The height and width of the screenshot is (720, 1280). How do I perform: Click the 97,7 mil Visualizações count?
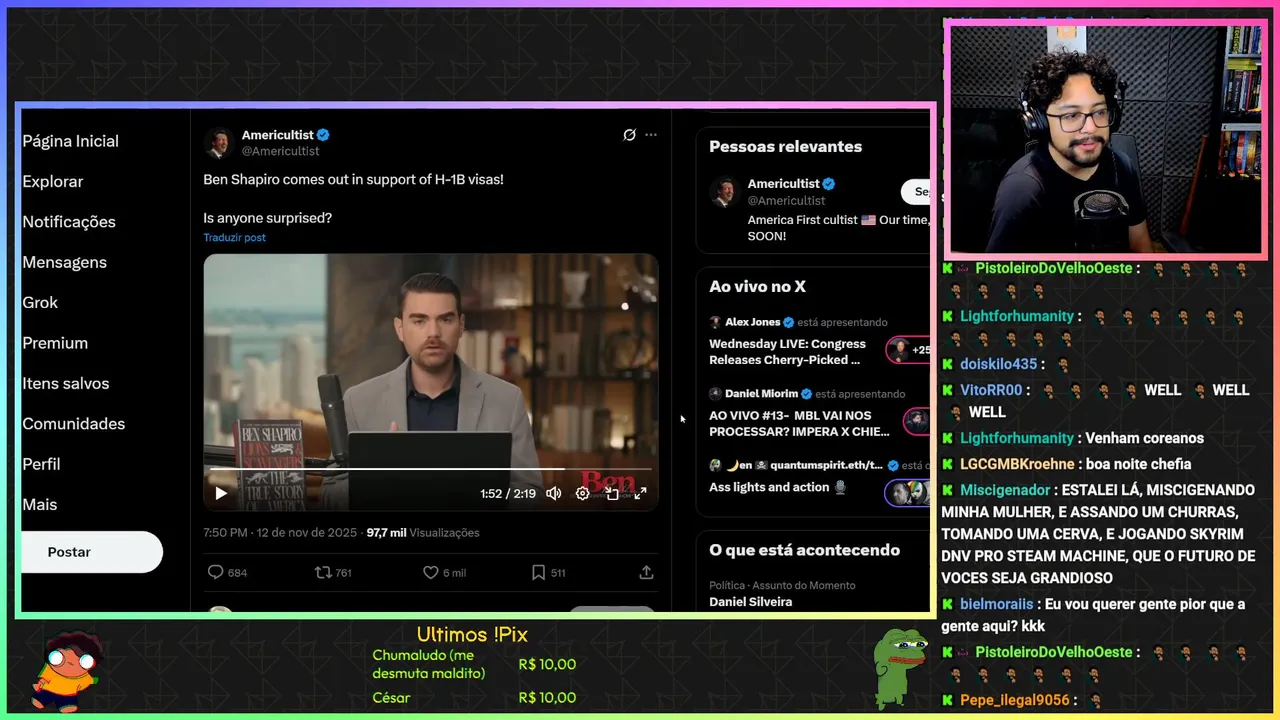click(x=423, y=533)
